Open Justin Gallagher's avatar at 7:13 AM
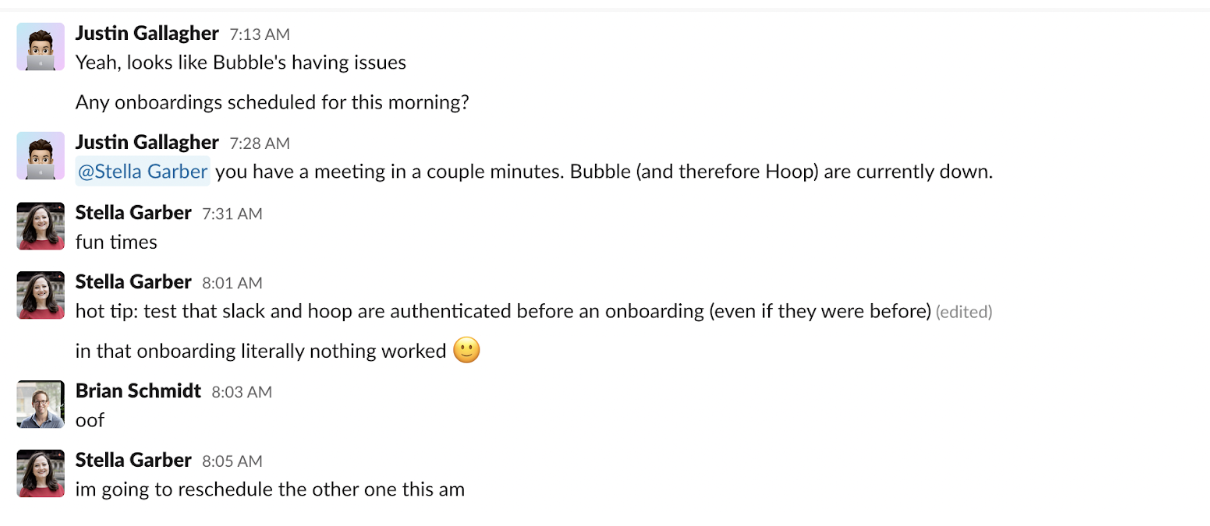 [41, 47]
